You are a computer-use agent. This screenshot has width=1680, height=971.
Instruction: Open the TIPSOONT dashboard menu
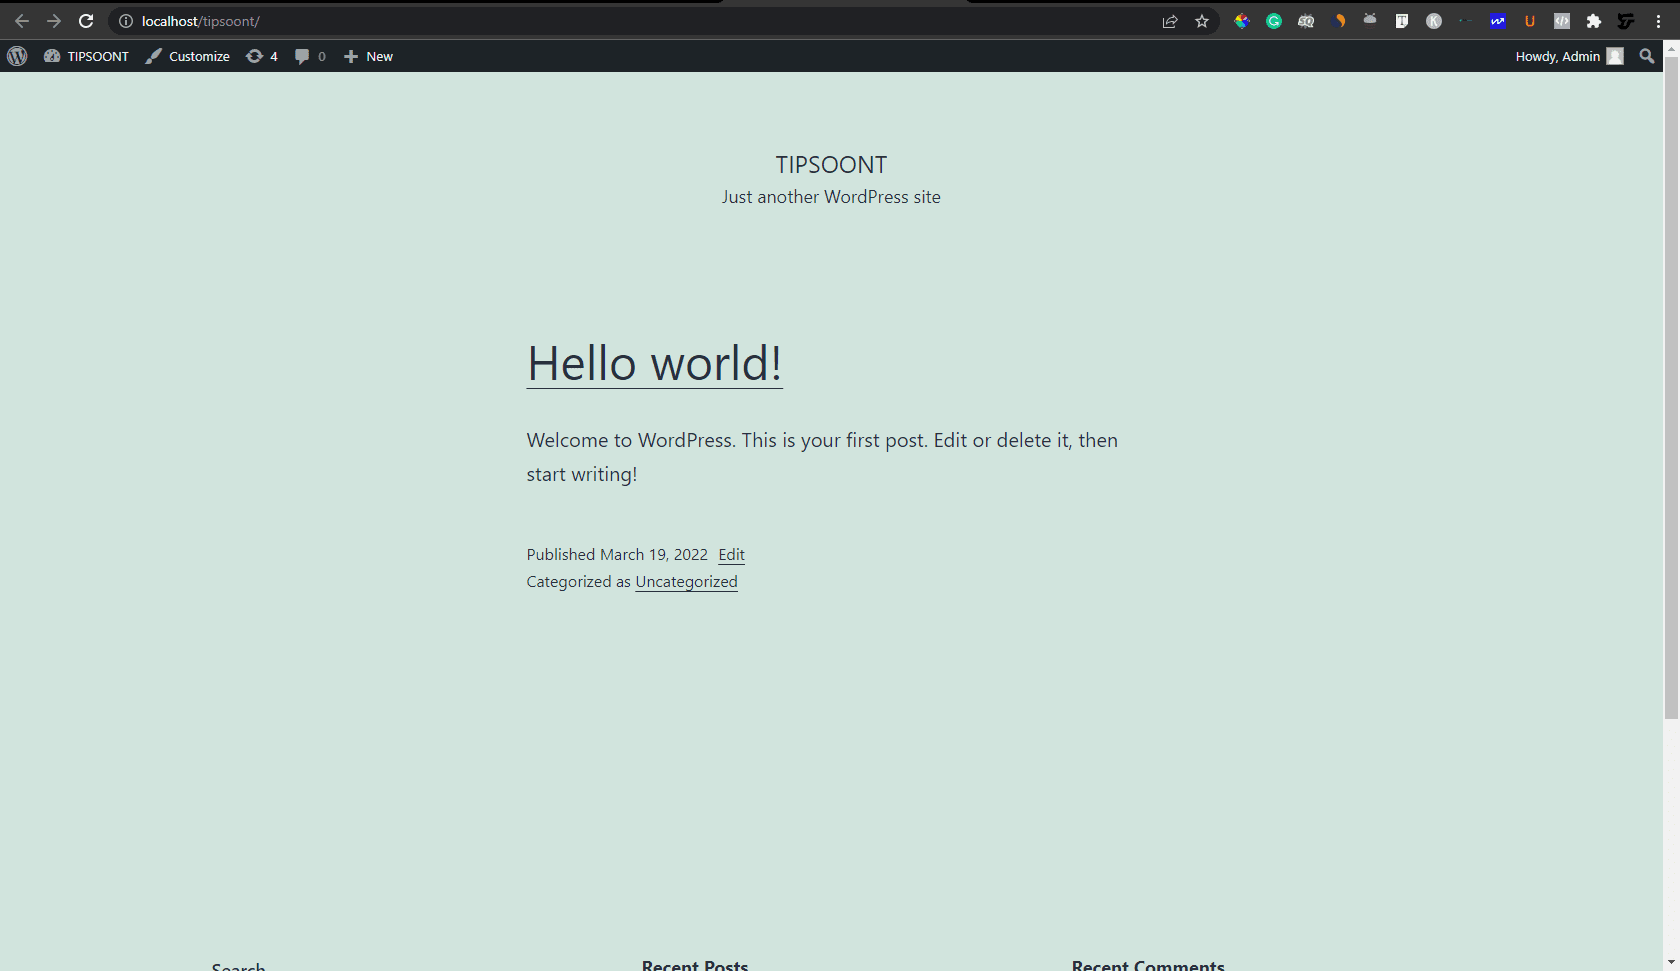coord(87,56)
